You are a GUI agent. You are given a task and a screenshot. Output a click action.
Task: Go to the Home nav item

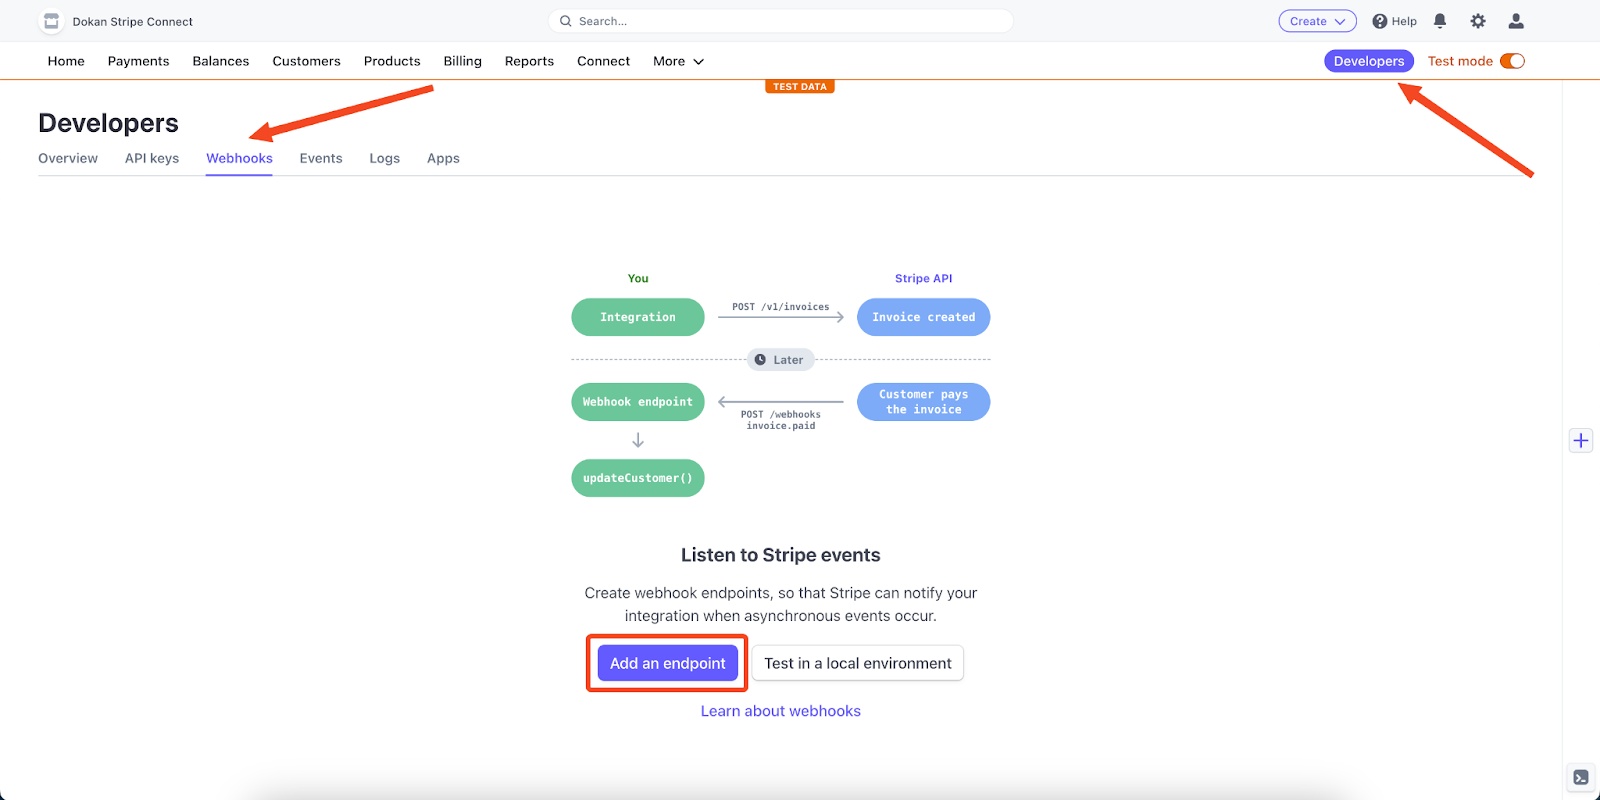[x=66, y=61]
